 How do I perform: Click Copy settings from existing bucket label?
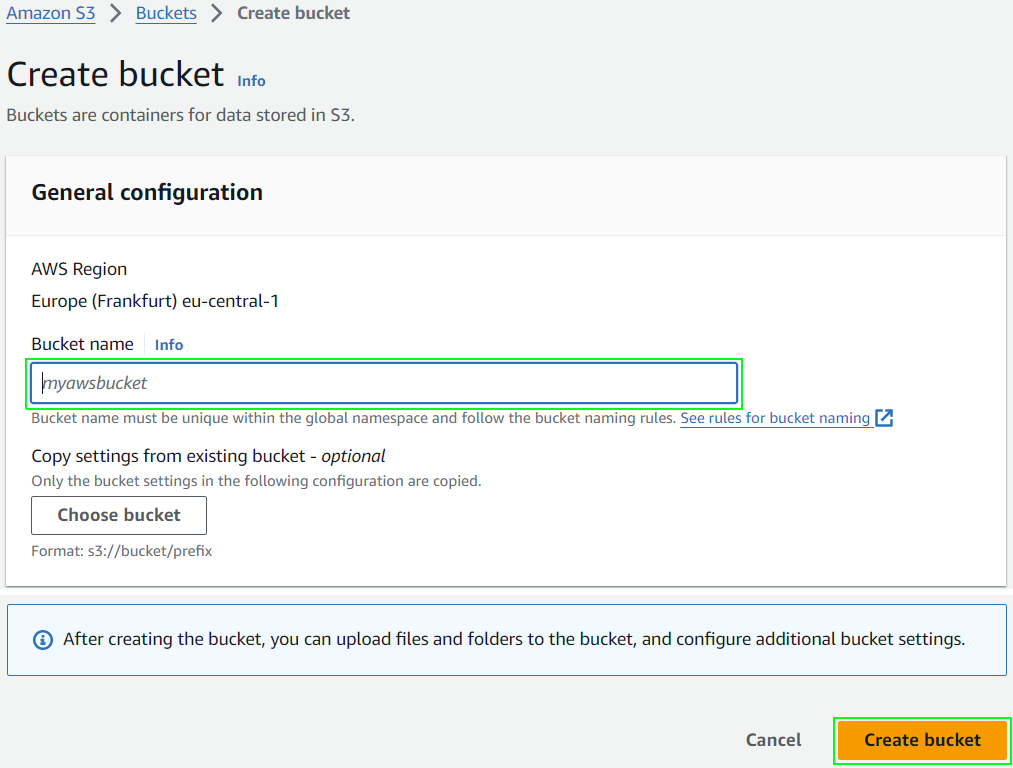click(208, 456)
